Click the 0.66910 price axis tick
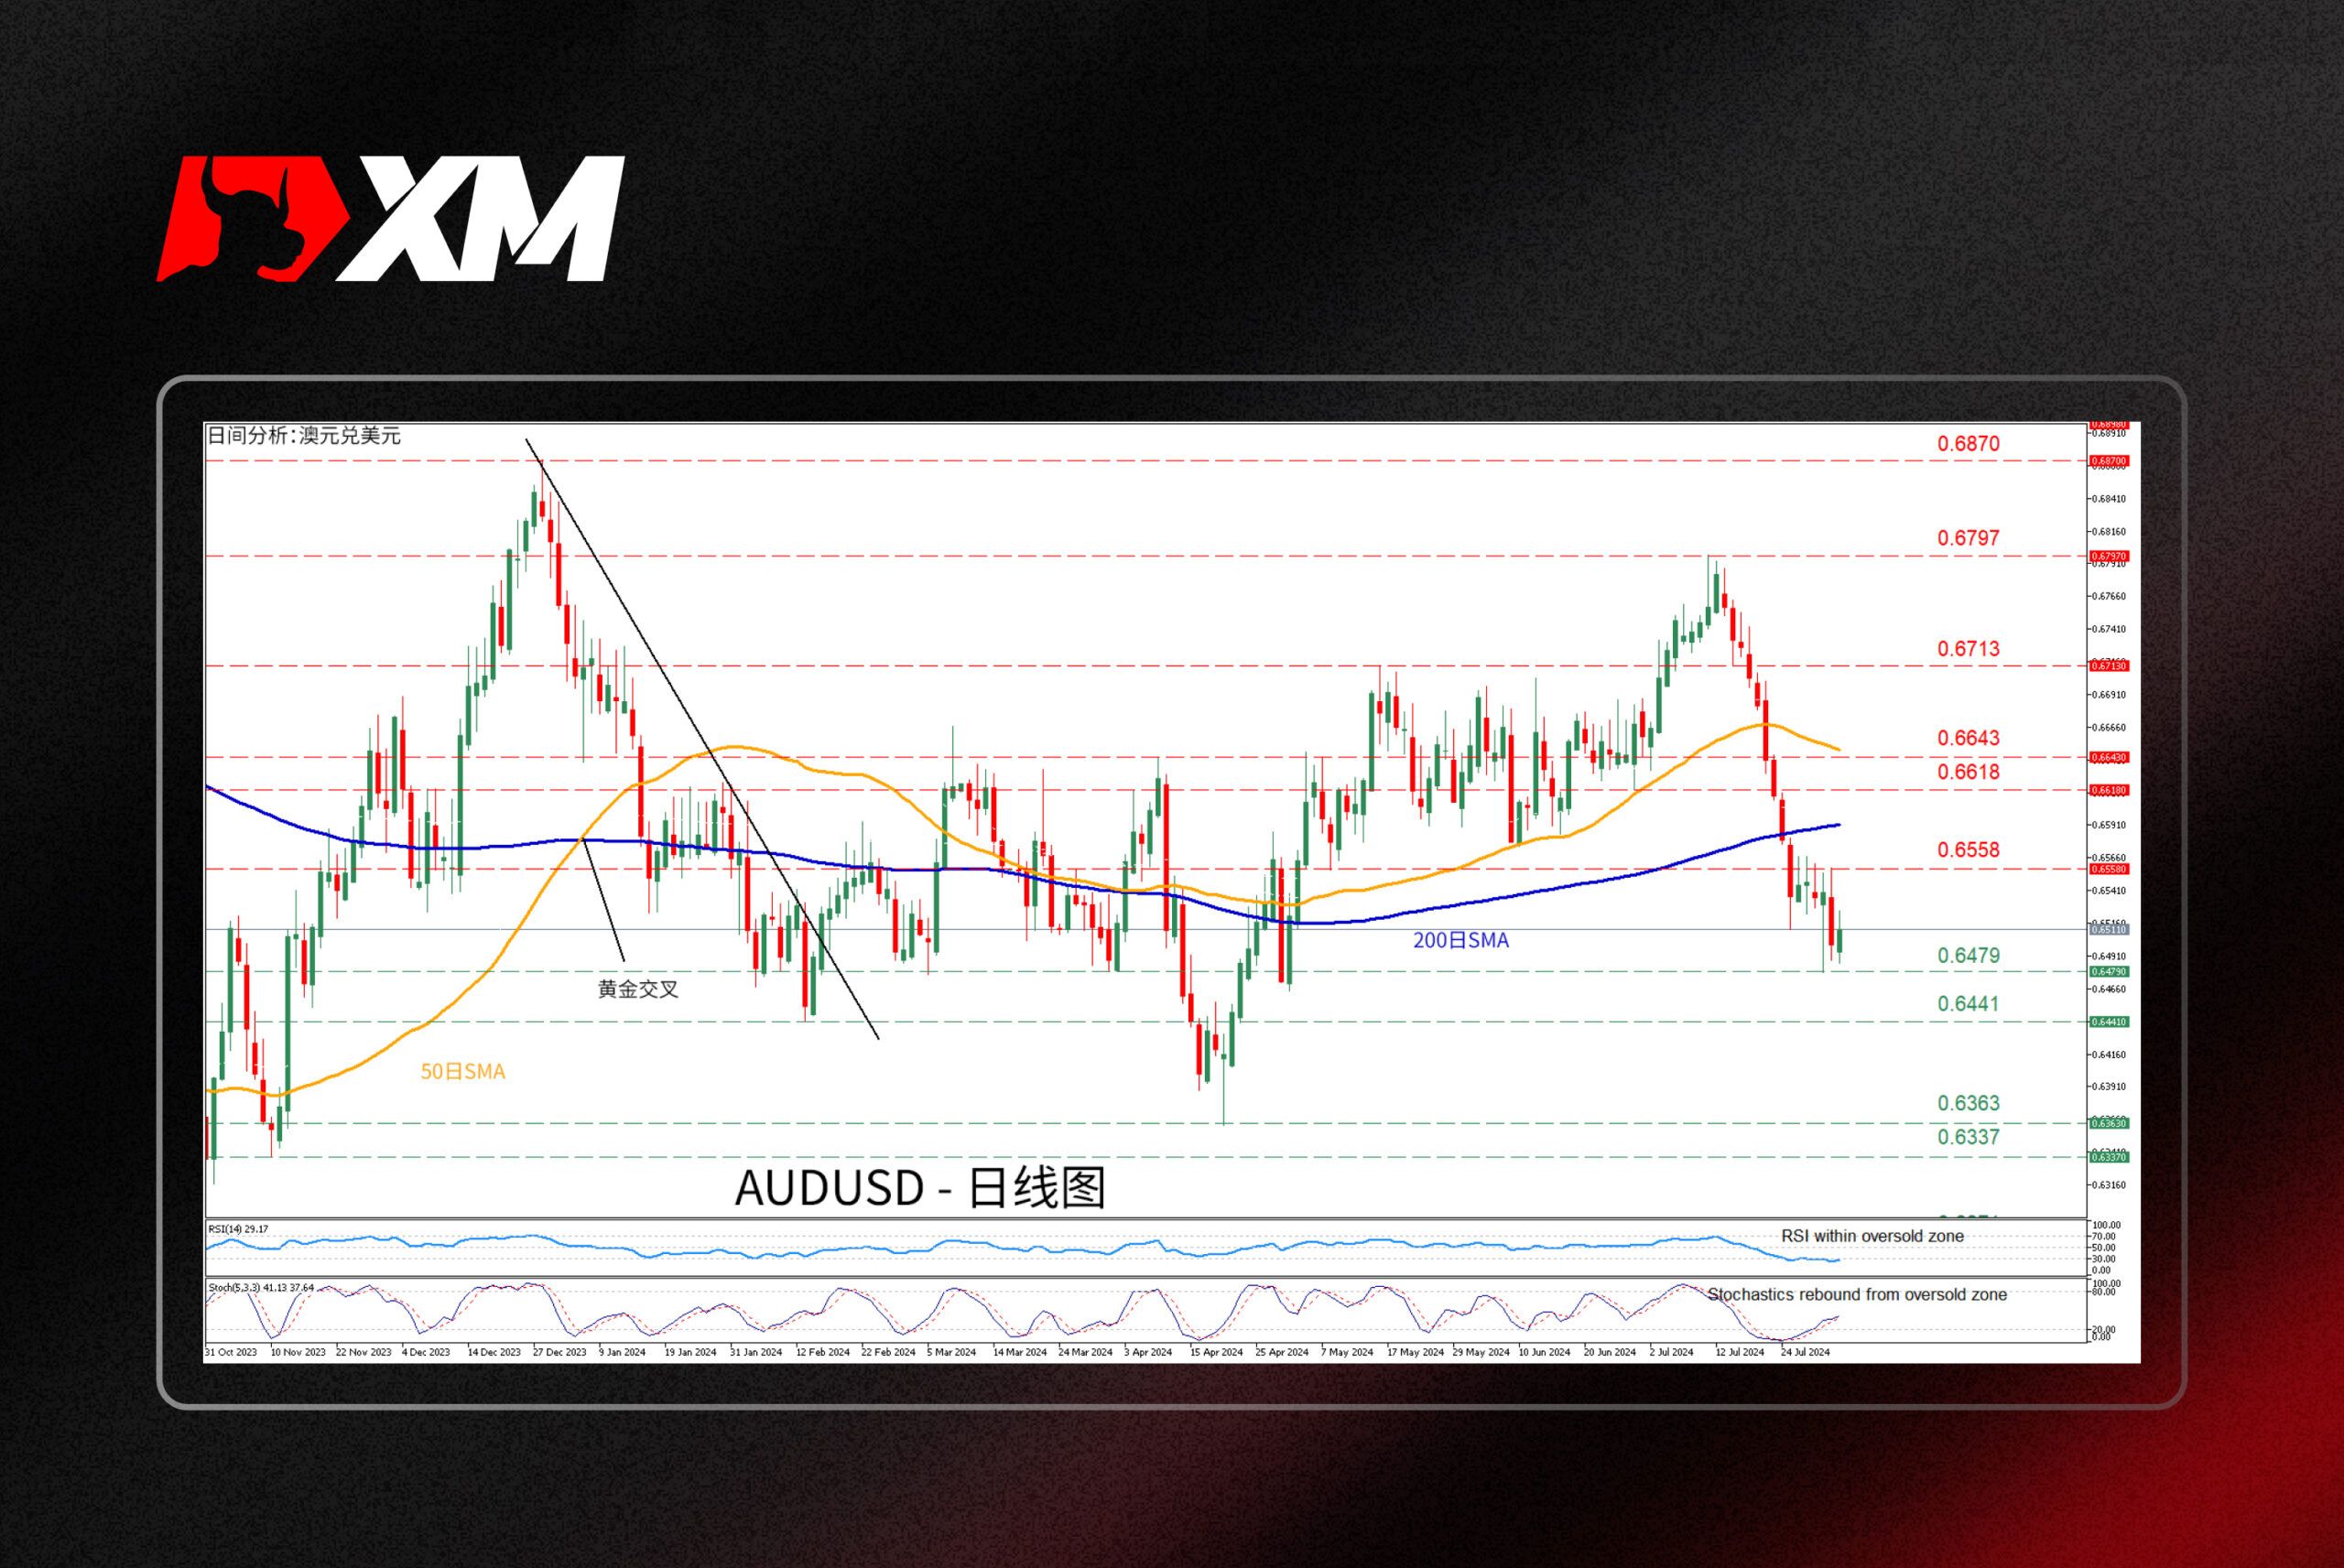 (x=2109, y=695)
